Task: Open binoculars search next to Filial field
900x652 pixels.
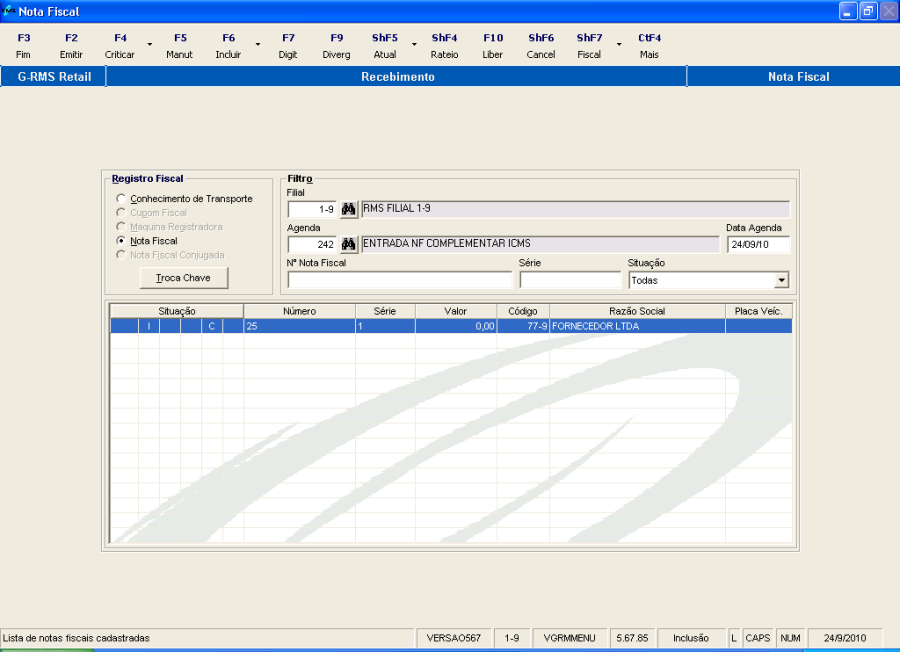Action: point(348,209)
